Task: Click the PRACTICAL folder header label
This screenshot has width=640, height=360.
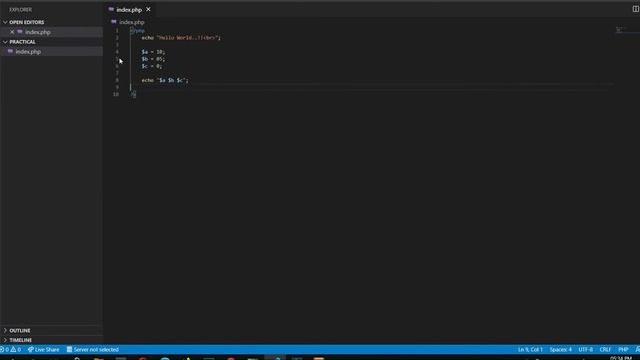Action: coord(22,42)
